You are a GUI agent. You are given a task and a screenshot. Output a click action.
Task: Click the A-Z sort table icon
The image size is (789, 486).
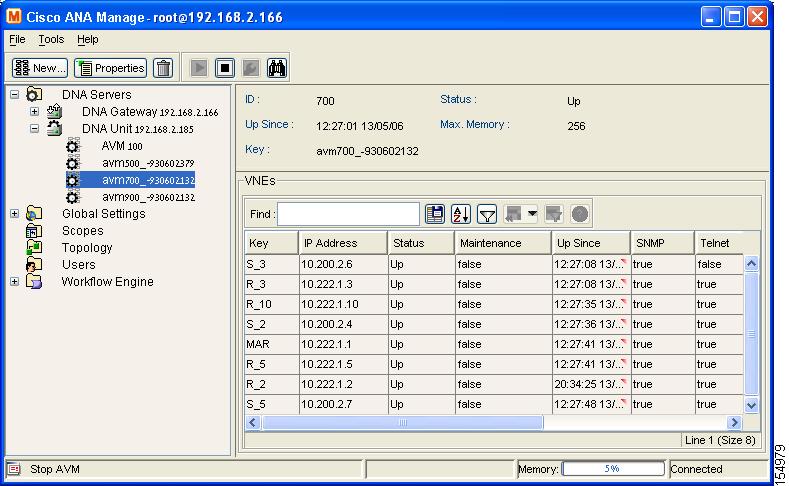click(461, 214)
